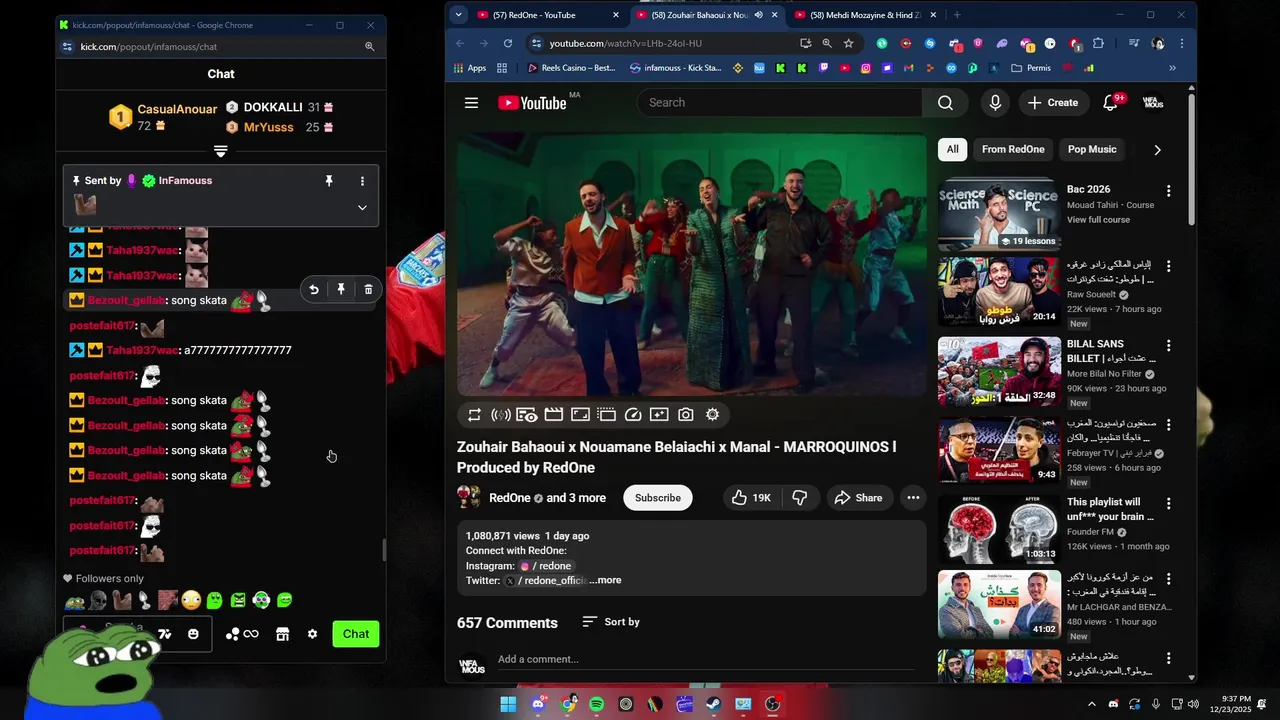Pin message icon in Kick pinned header
The width and height of the screenshot is (1280, 720).
(x=328, y=181)
